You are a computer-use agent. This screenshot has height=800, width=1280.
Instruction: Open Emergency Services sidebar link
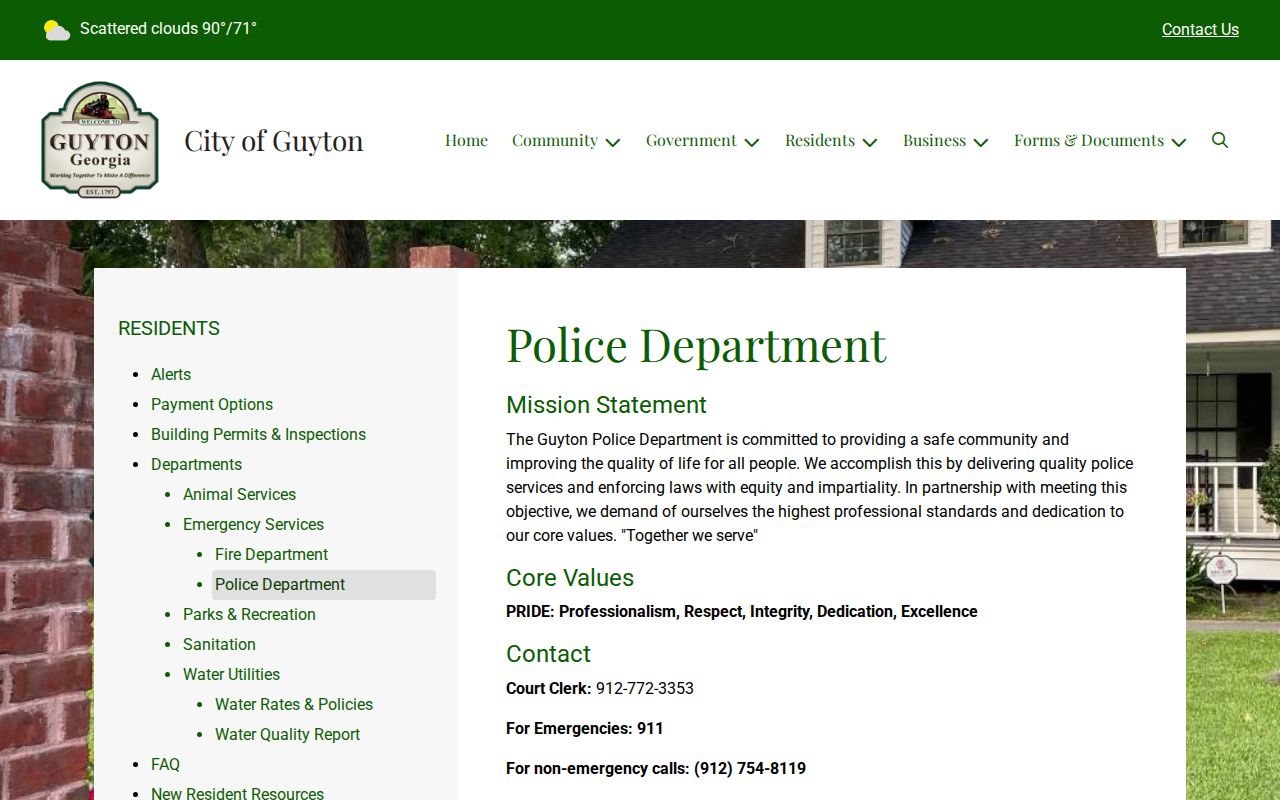pos(253,524)
